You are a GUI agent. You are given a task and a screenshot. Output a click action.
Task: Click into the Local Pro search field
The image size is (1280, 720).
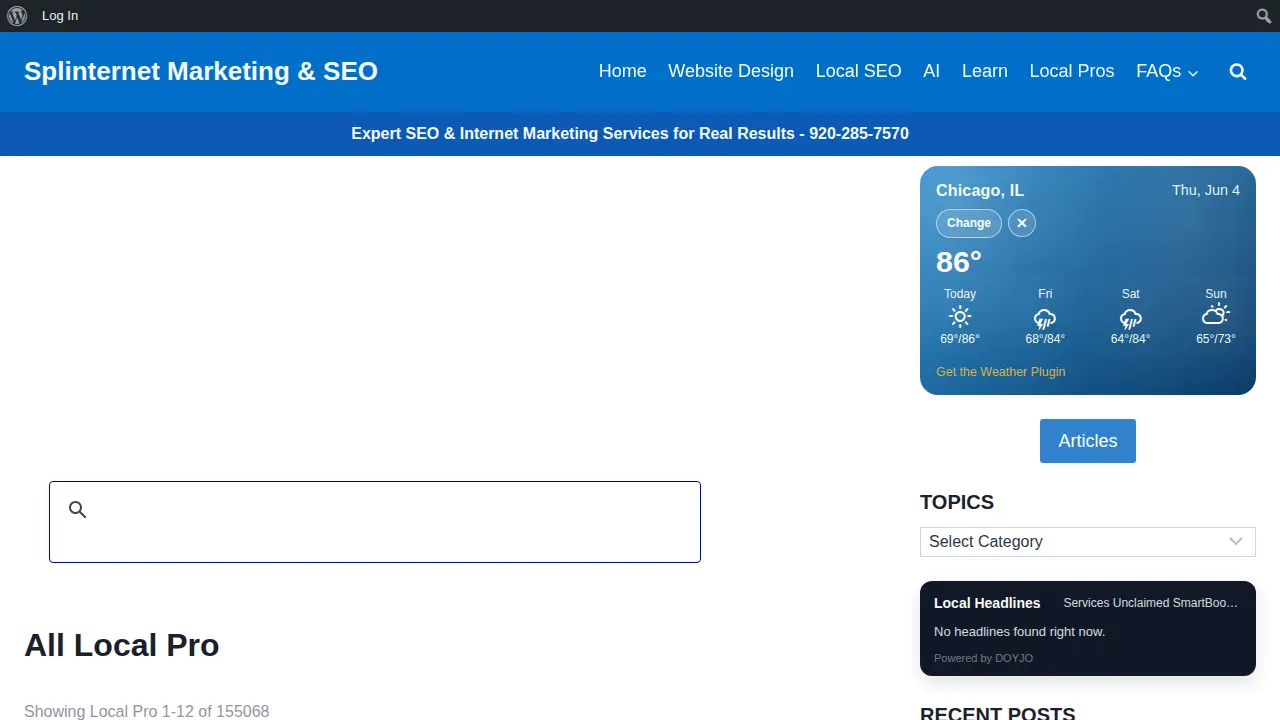tap(375, 522)
